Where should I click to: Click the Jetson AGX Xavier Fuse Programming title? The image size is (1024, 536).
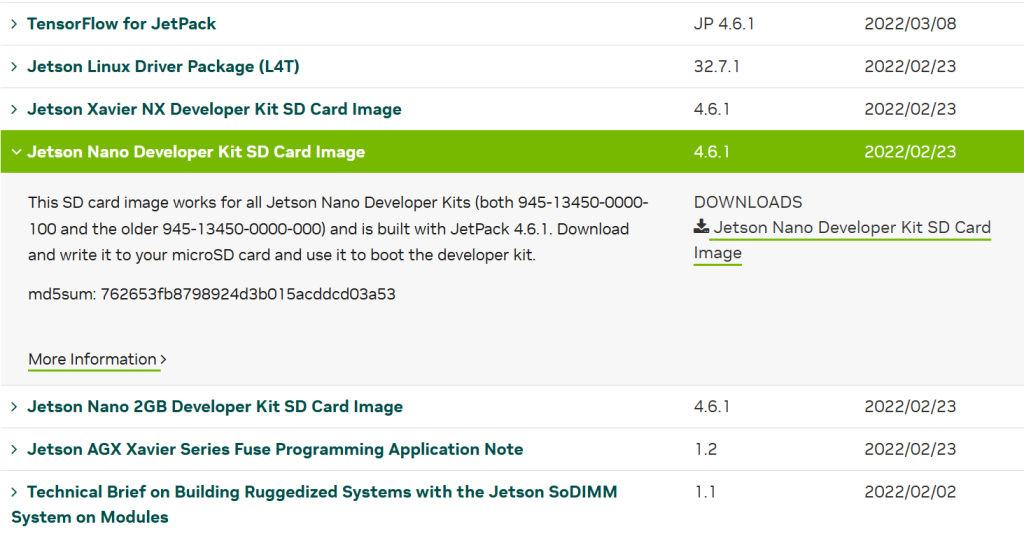point(275,450)
